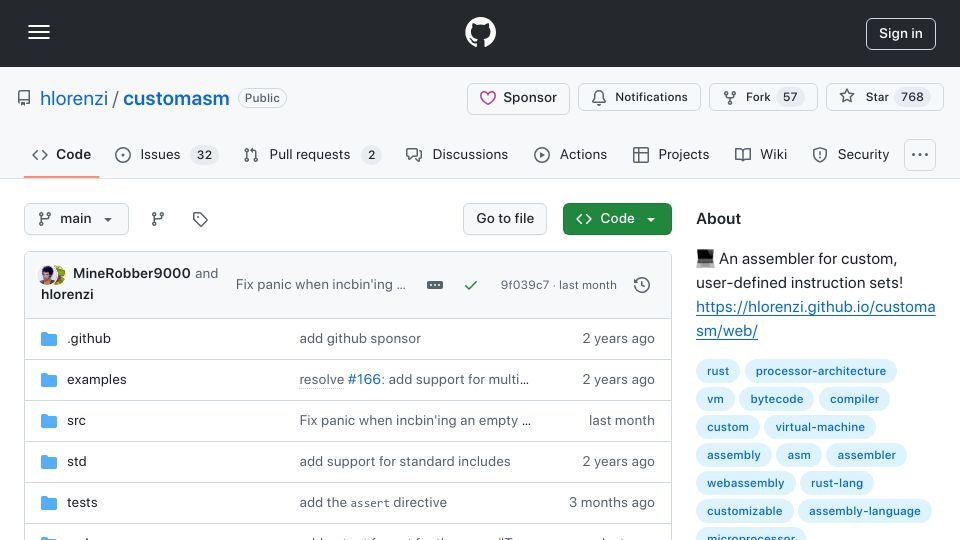Select the virtual-machine topic tag
The width and height of the screenshot is (960, 540).
click(x=820, y=427)
